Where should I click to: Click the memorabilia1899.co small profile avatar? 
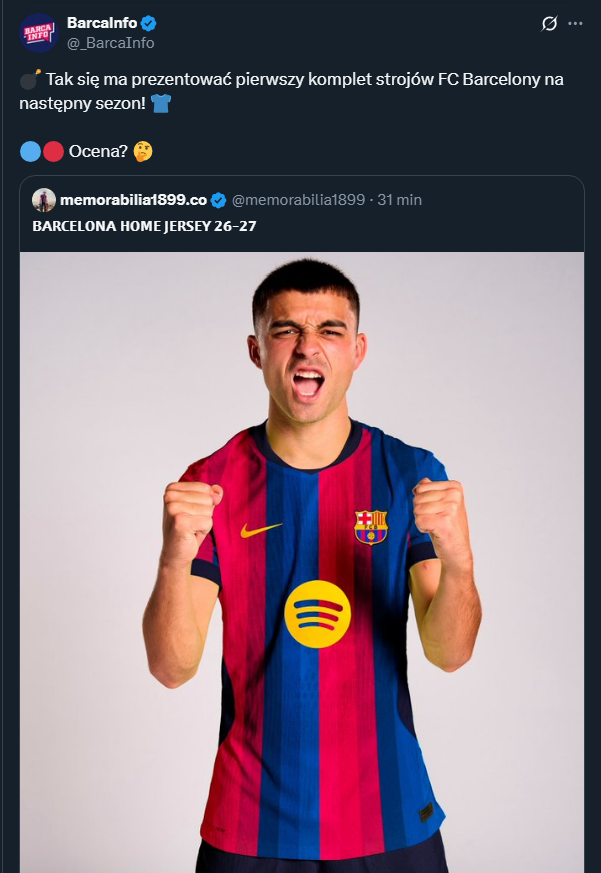(44, 200)
